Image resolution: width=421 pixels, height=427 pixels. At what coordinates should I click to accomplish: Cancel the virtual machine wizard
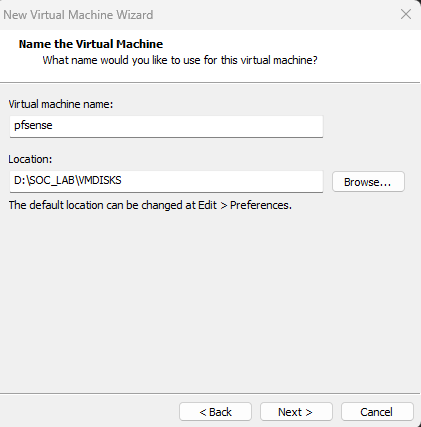pyautogui.click(x=377, y=412)
